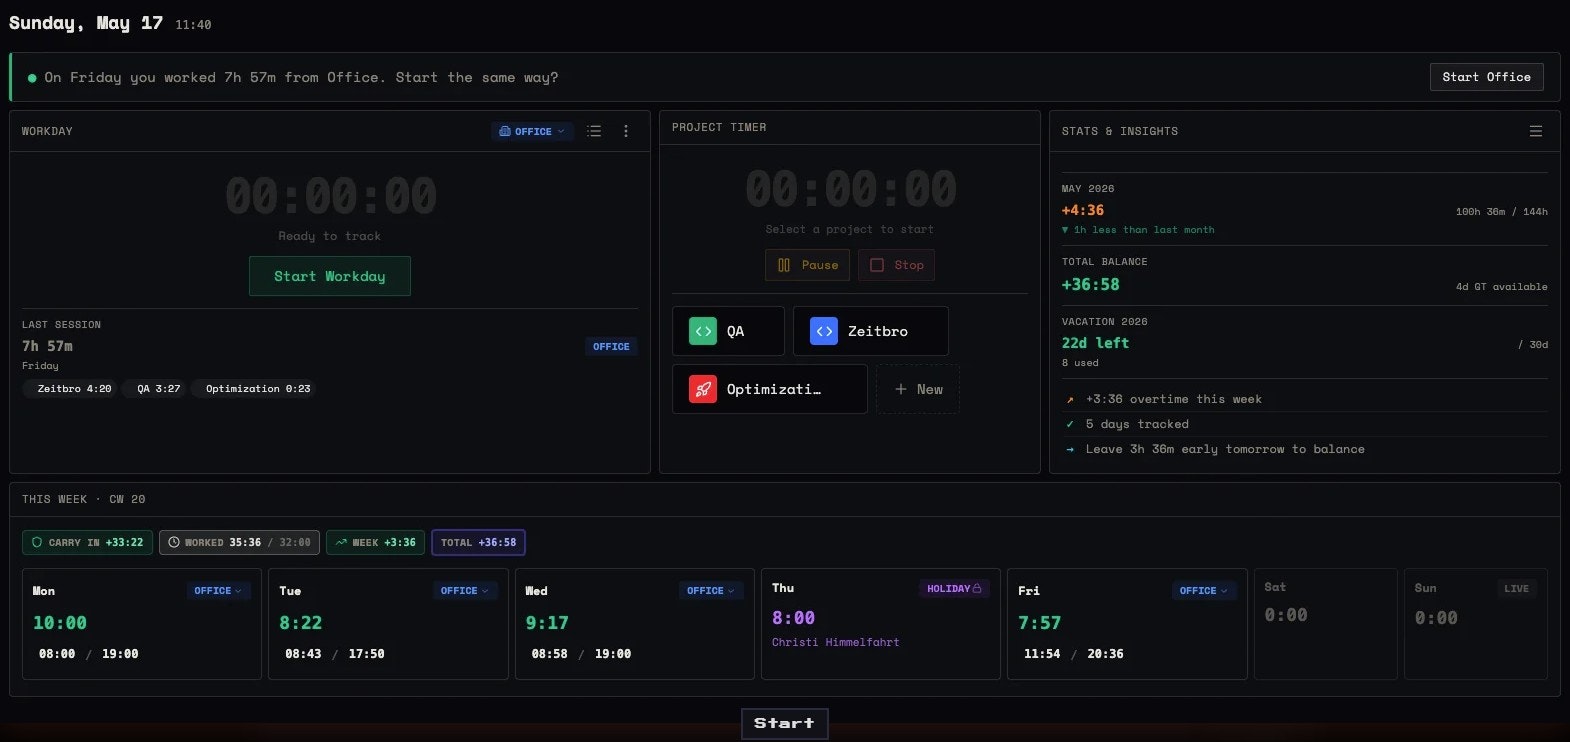The image size is (1570, 742).
Task: Click the 4d GT available text
Action: pyautogui.click(x=1501, y=287)
